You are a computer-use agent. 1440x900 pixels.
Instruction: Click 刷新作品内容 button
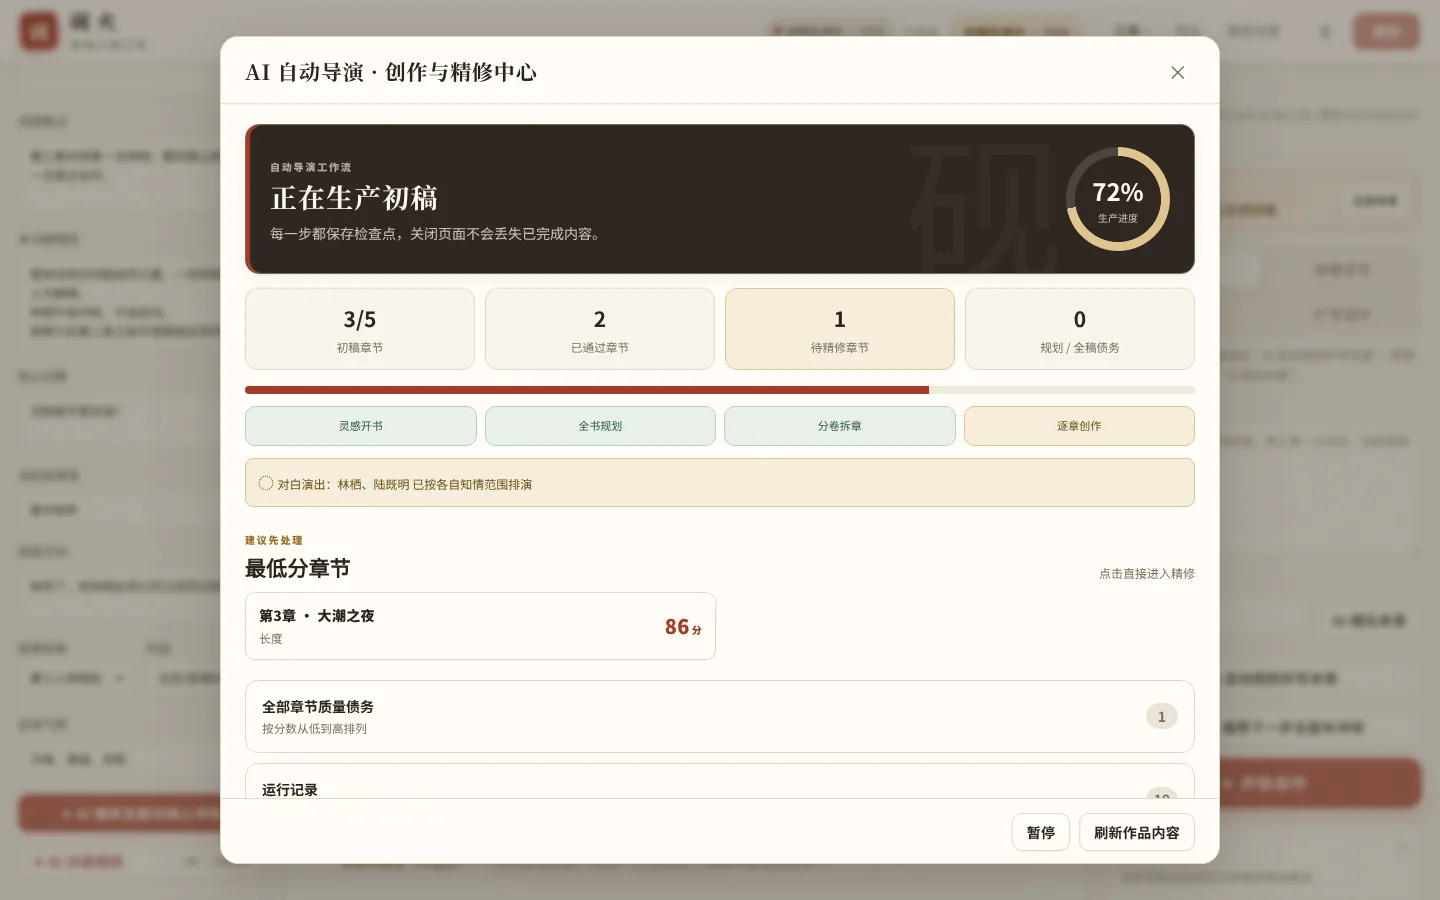pos(1137,833)
